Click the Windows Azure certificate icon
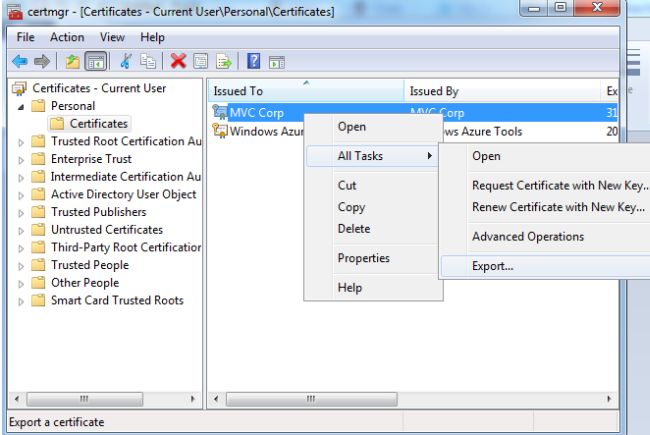 pos(220,131)
